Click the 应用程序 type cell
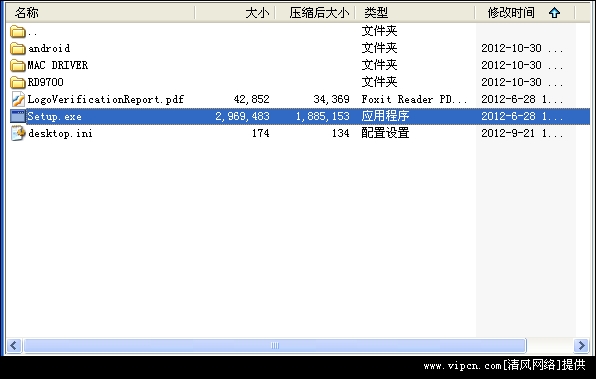596x379 pixels. [385, 116]
